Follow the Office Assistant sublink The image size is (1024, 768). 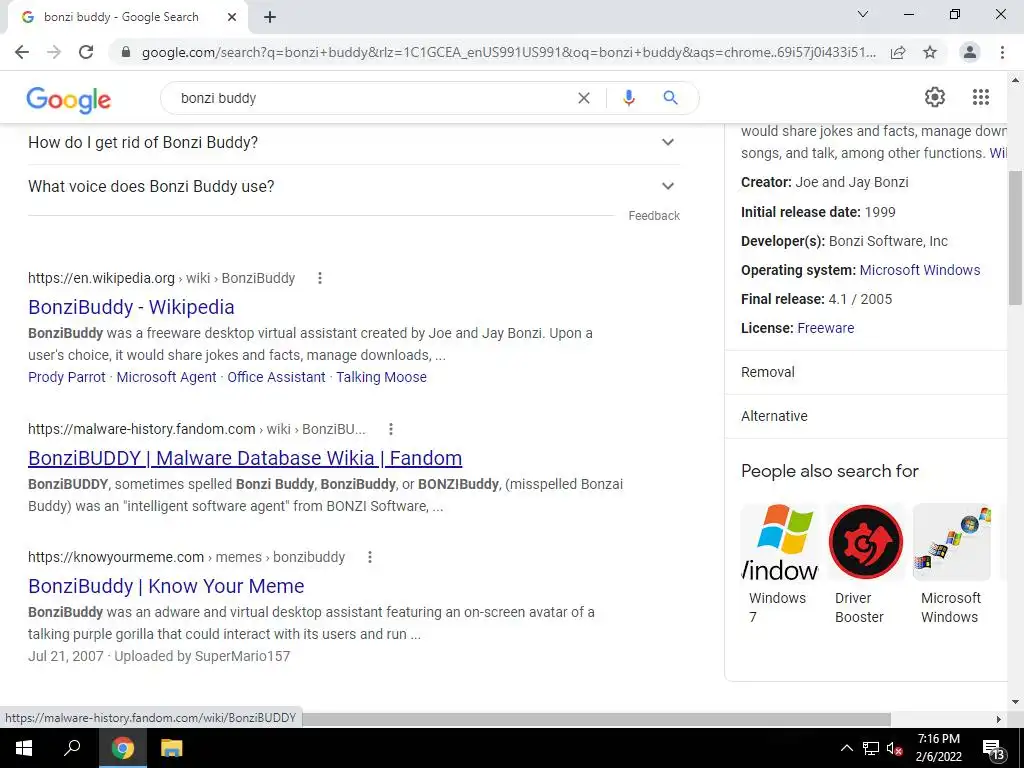(x=276, y=377)
